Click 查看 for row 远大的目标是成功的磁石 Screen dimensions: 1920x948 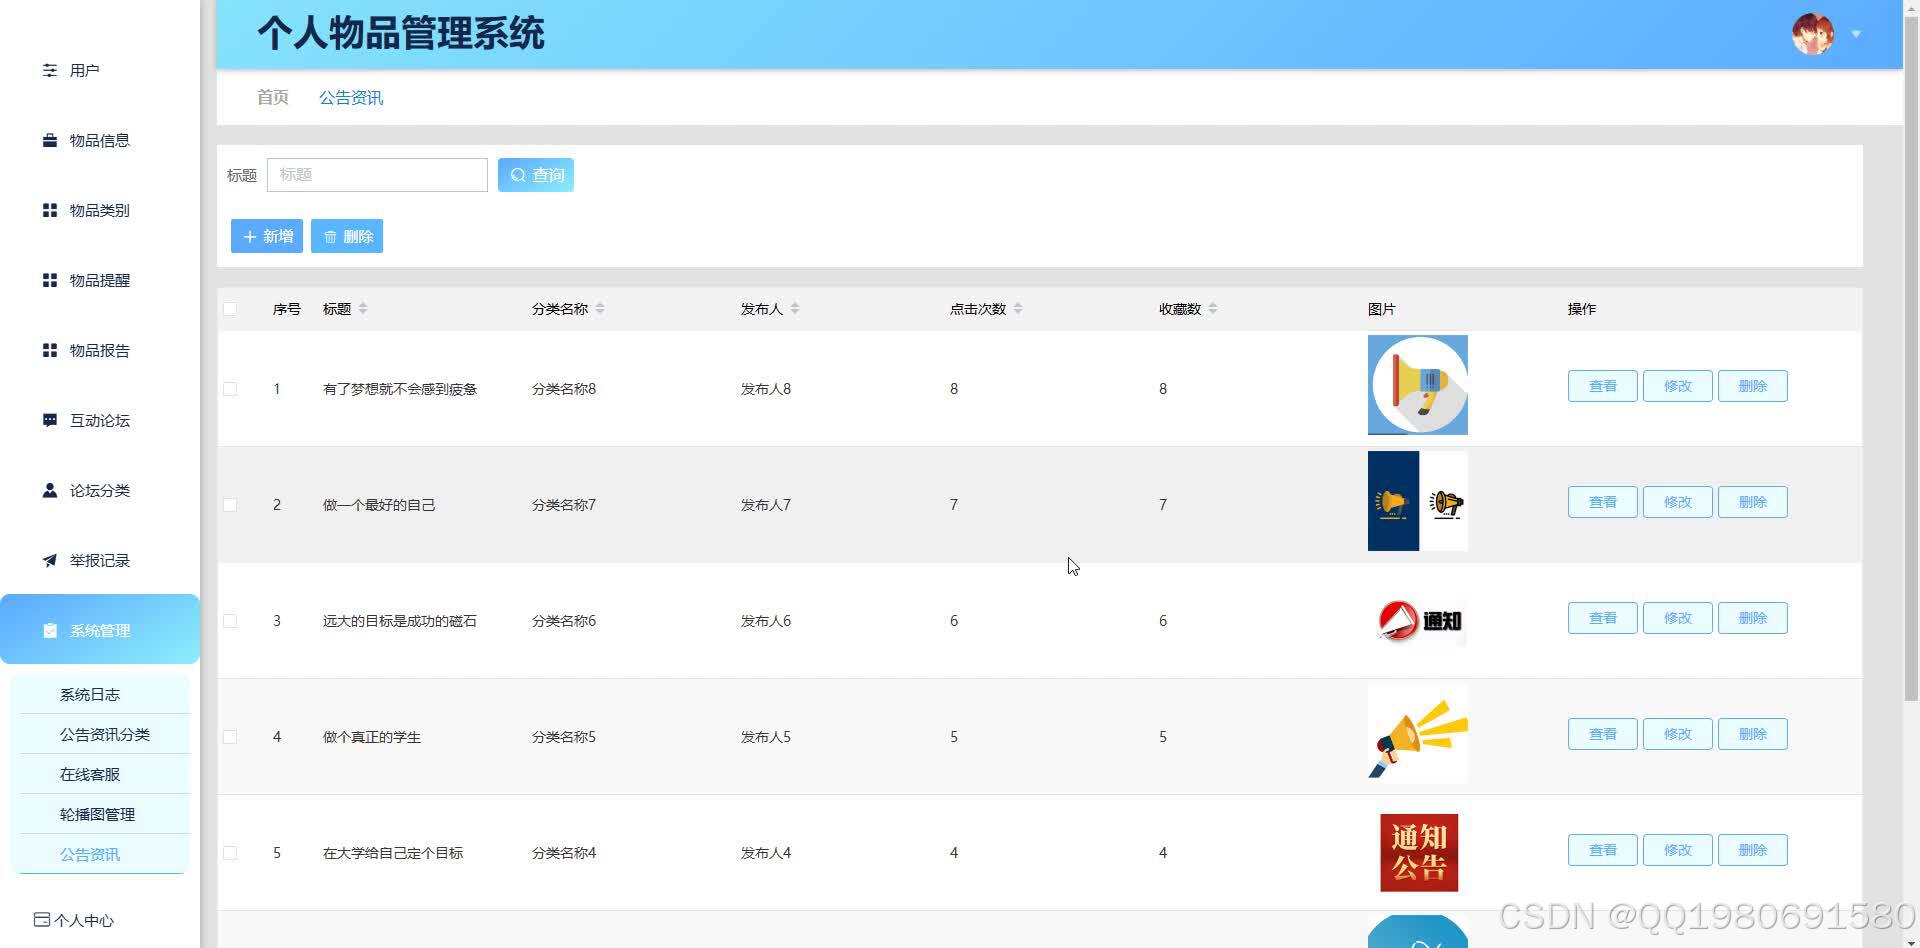[x=1603, y=618]
